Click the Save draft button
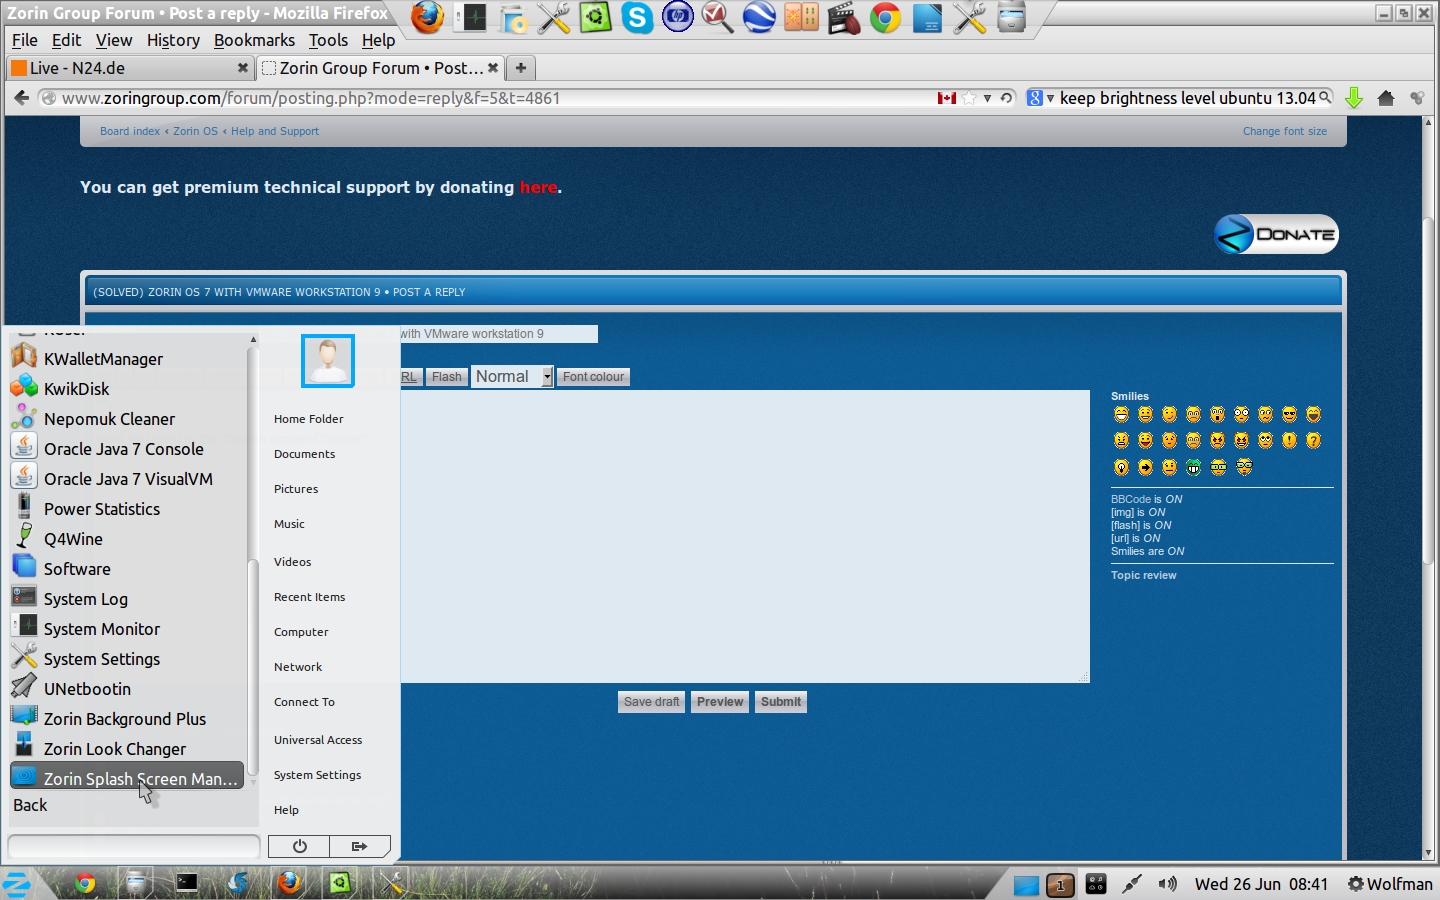 pyautogui.click(x=651, y=702)
